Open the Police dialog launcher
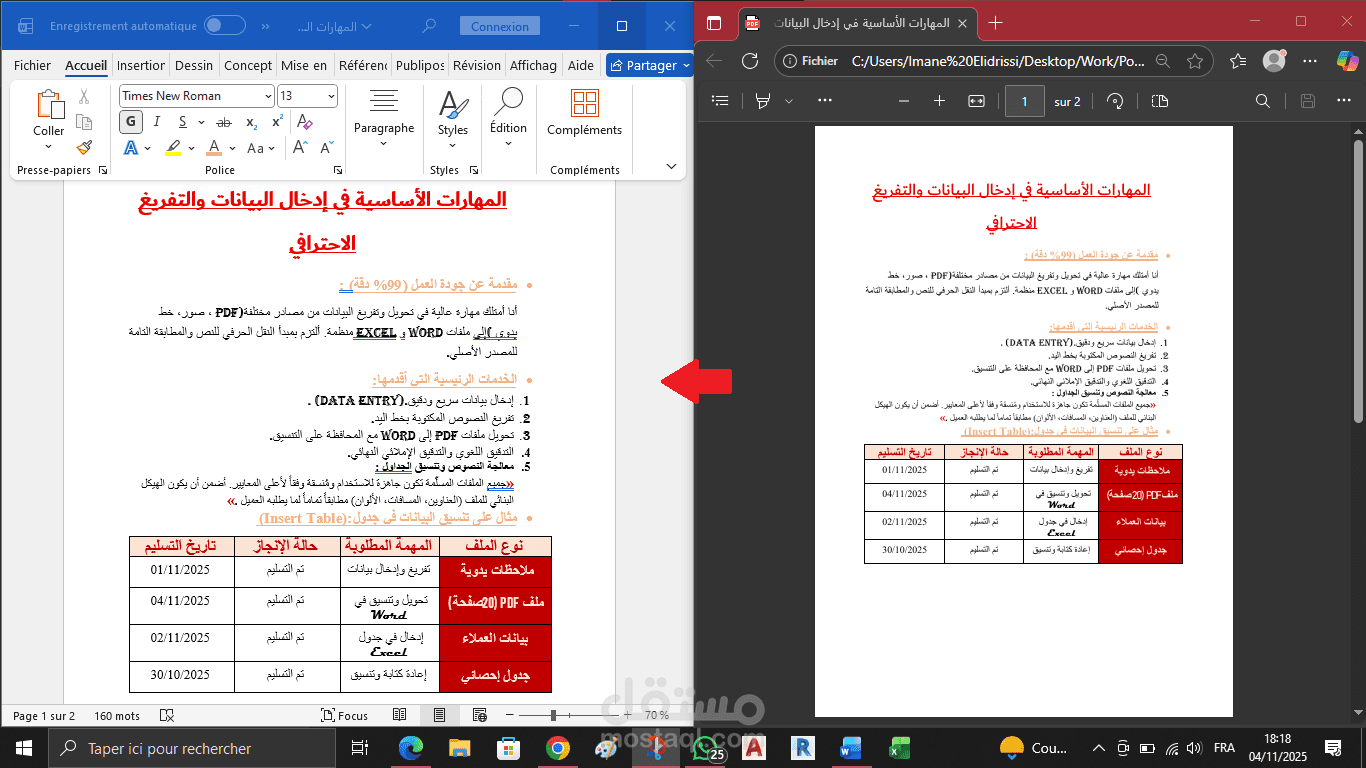Viewport: 1366px width, 768px height. (x=338, y=171)
